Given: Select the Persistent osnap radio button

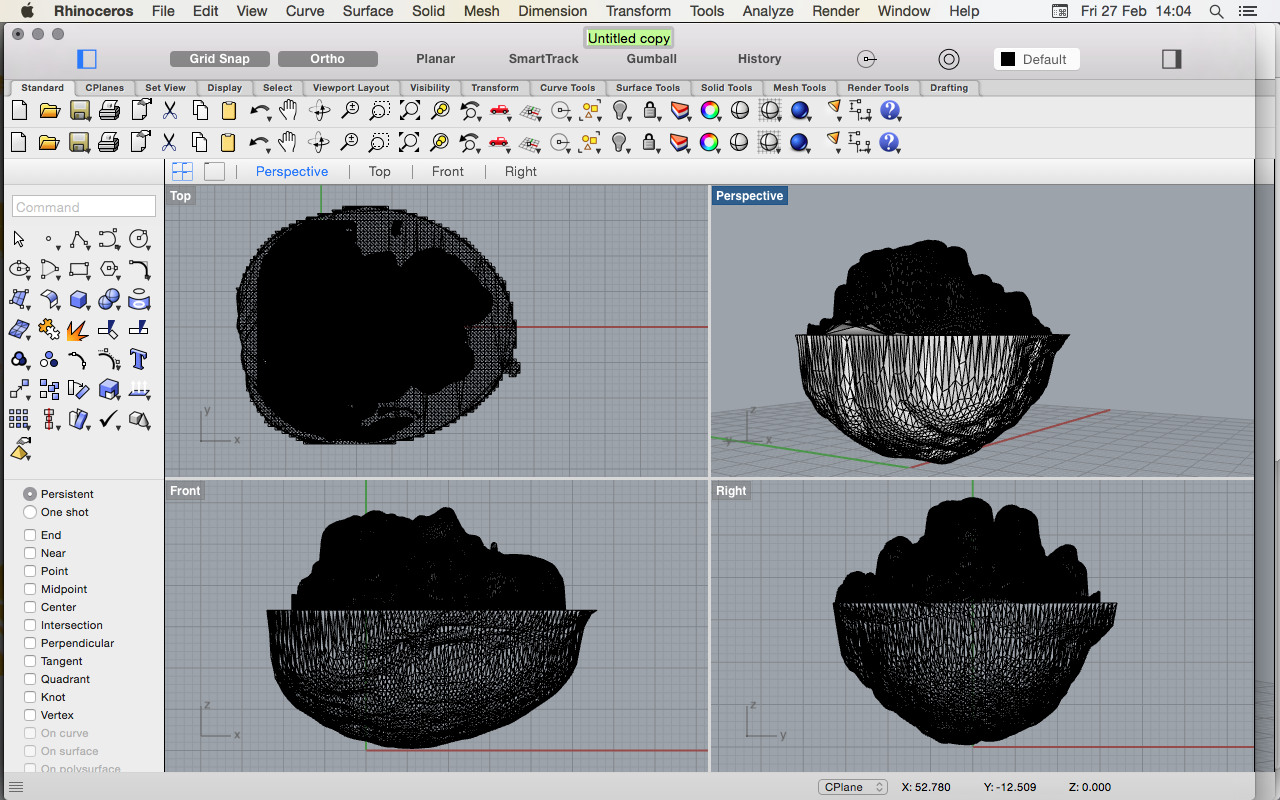Looking at the screenshot, I should (30, 494).
